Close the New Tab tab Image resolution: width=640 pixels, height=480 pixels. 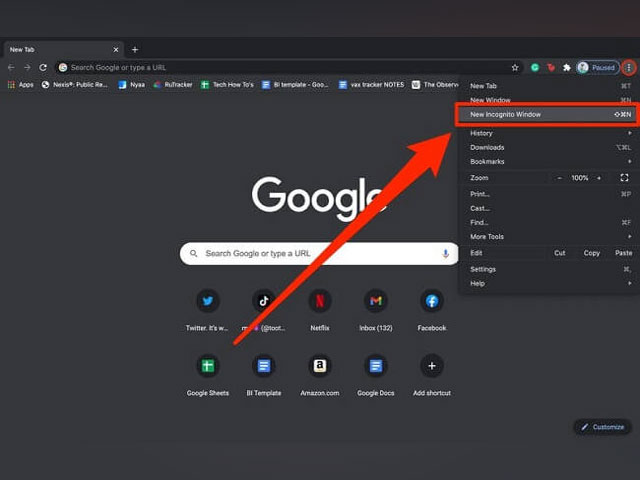[116, 50]
